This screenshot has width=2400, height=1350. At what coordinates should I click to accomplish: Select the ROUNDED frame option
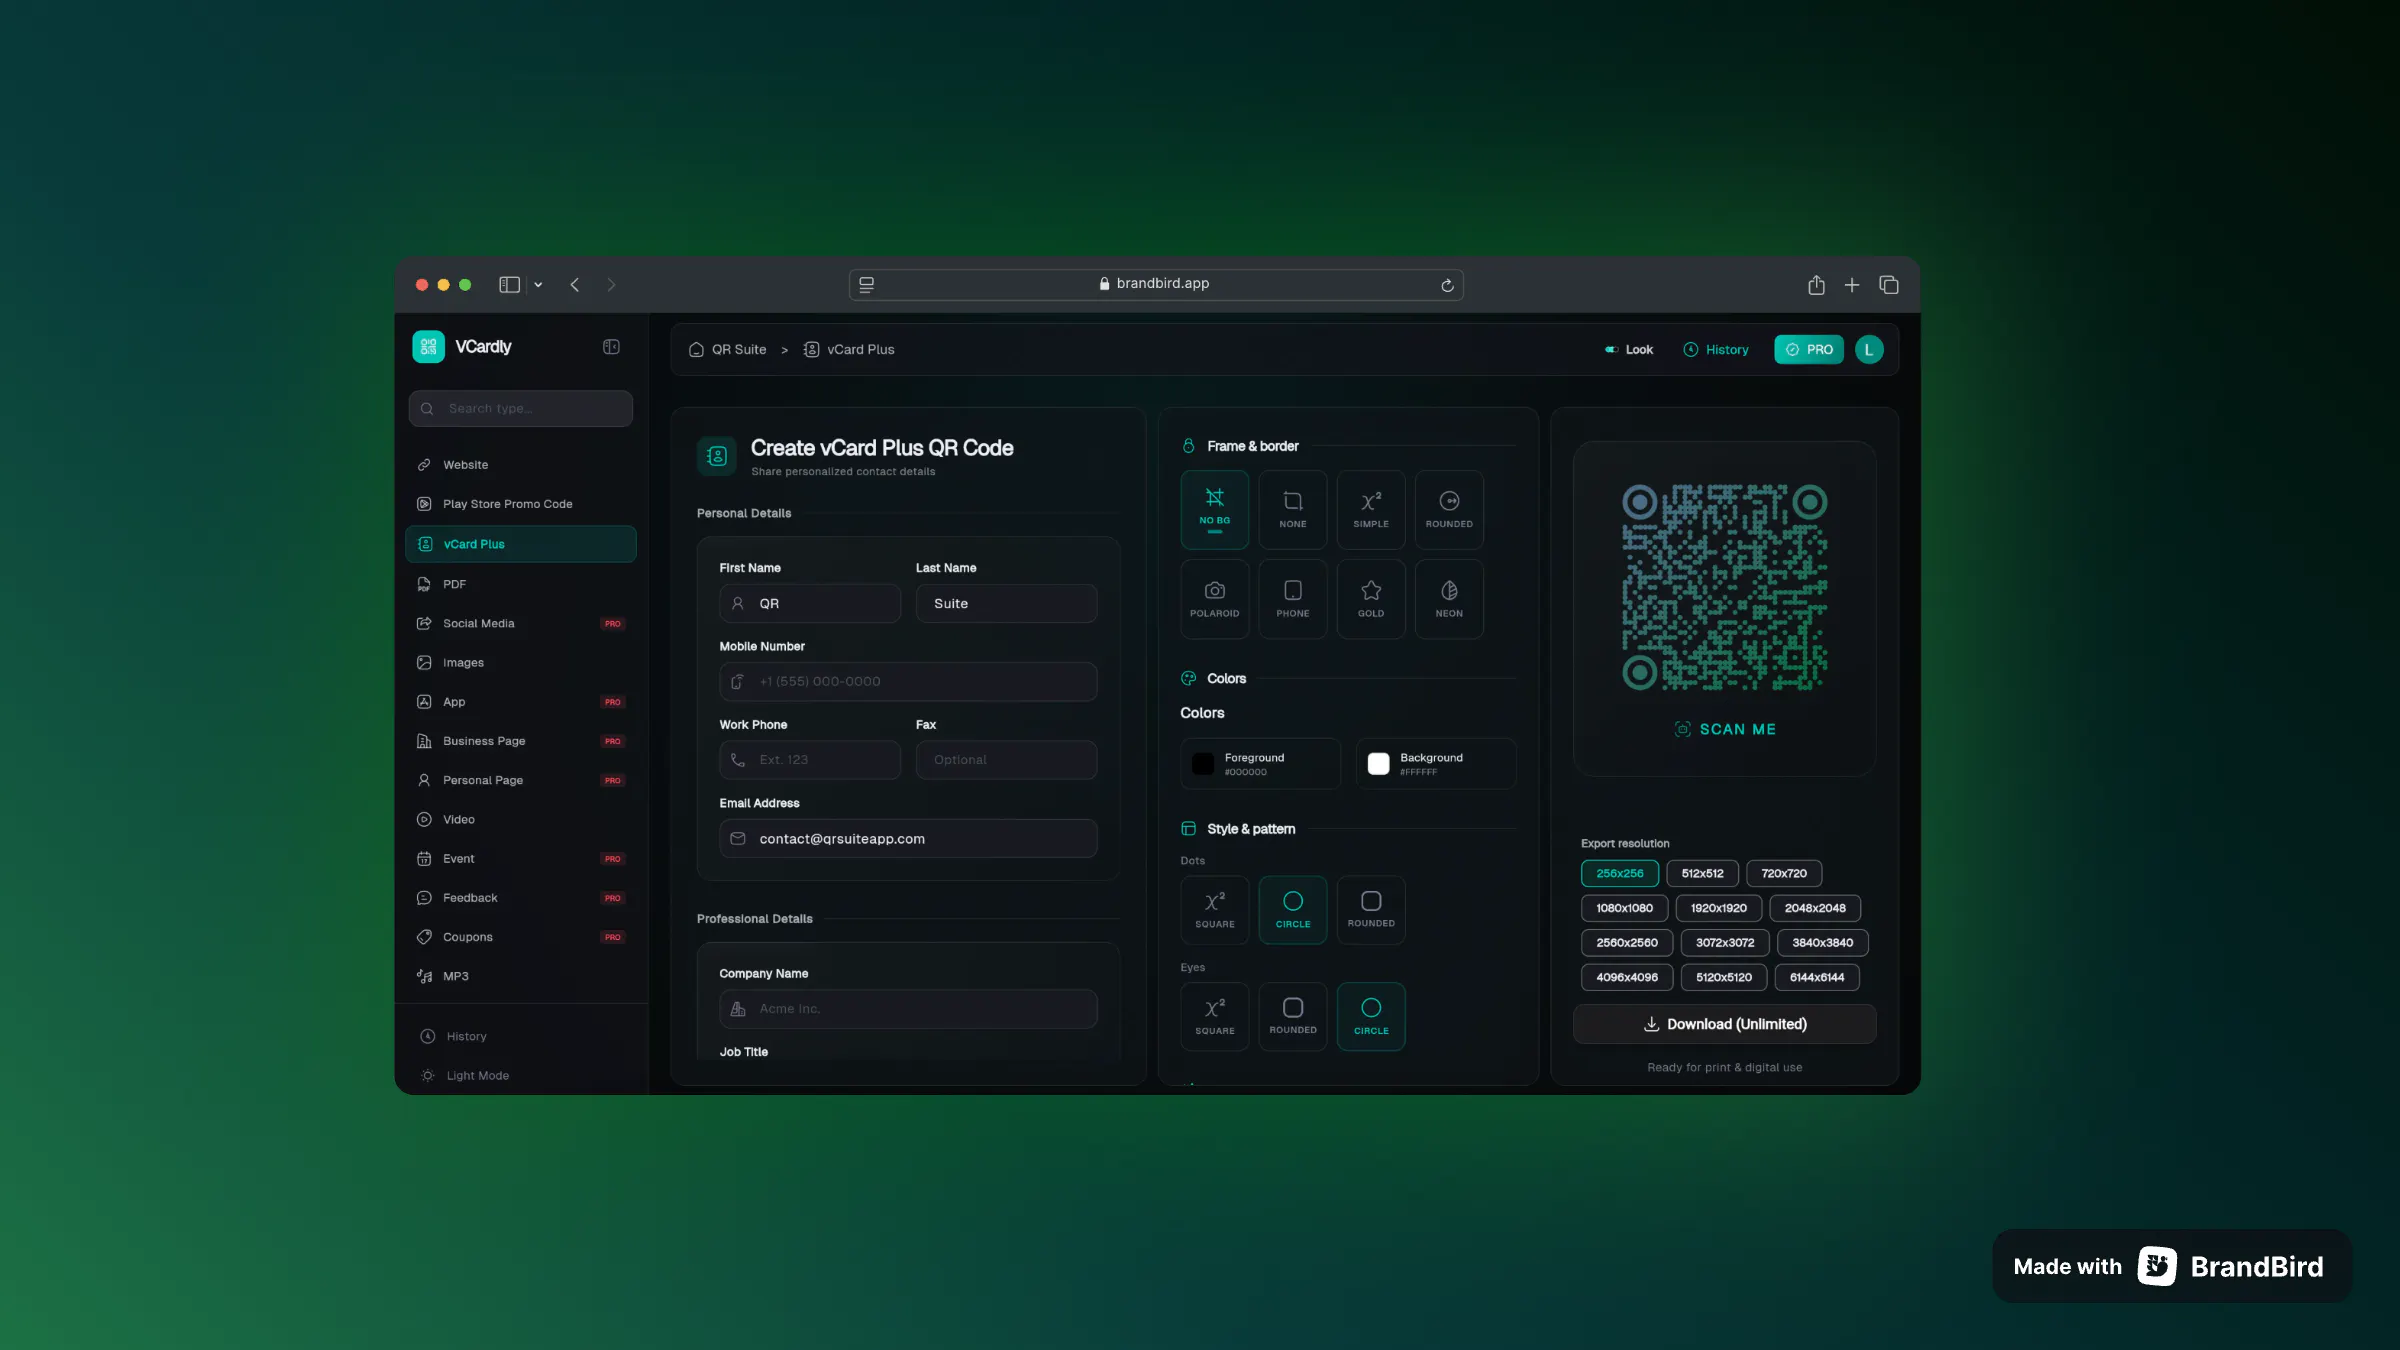coord(1449,510)
